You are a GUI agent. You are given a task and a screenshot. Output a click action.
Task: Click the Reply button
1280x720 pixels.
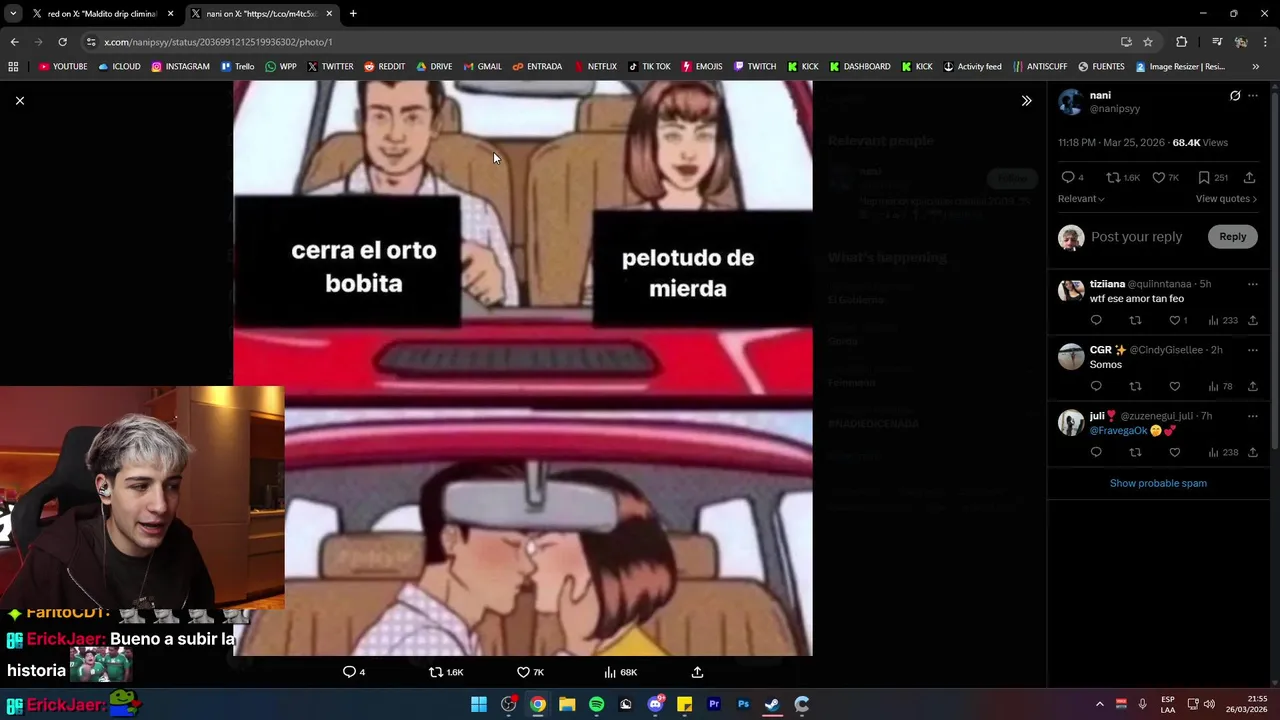tap(1232, 237)
